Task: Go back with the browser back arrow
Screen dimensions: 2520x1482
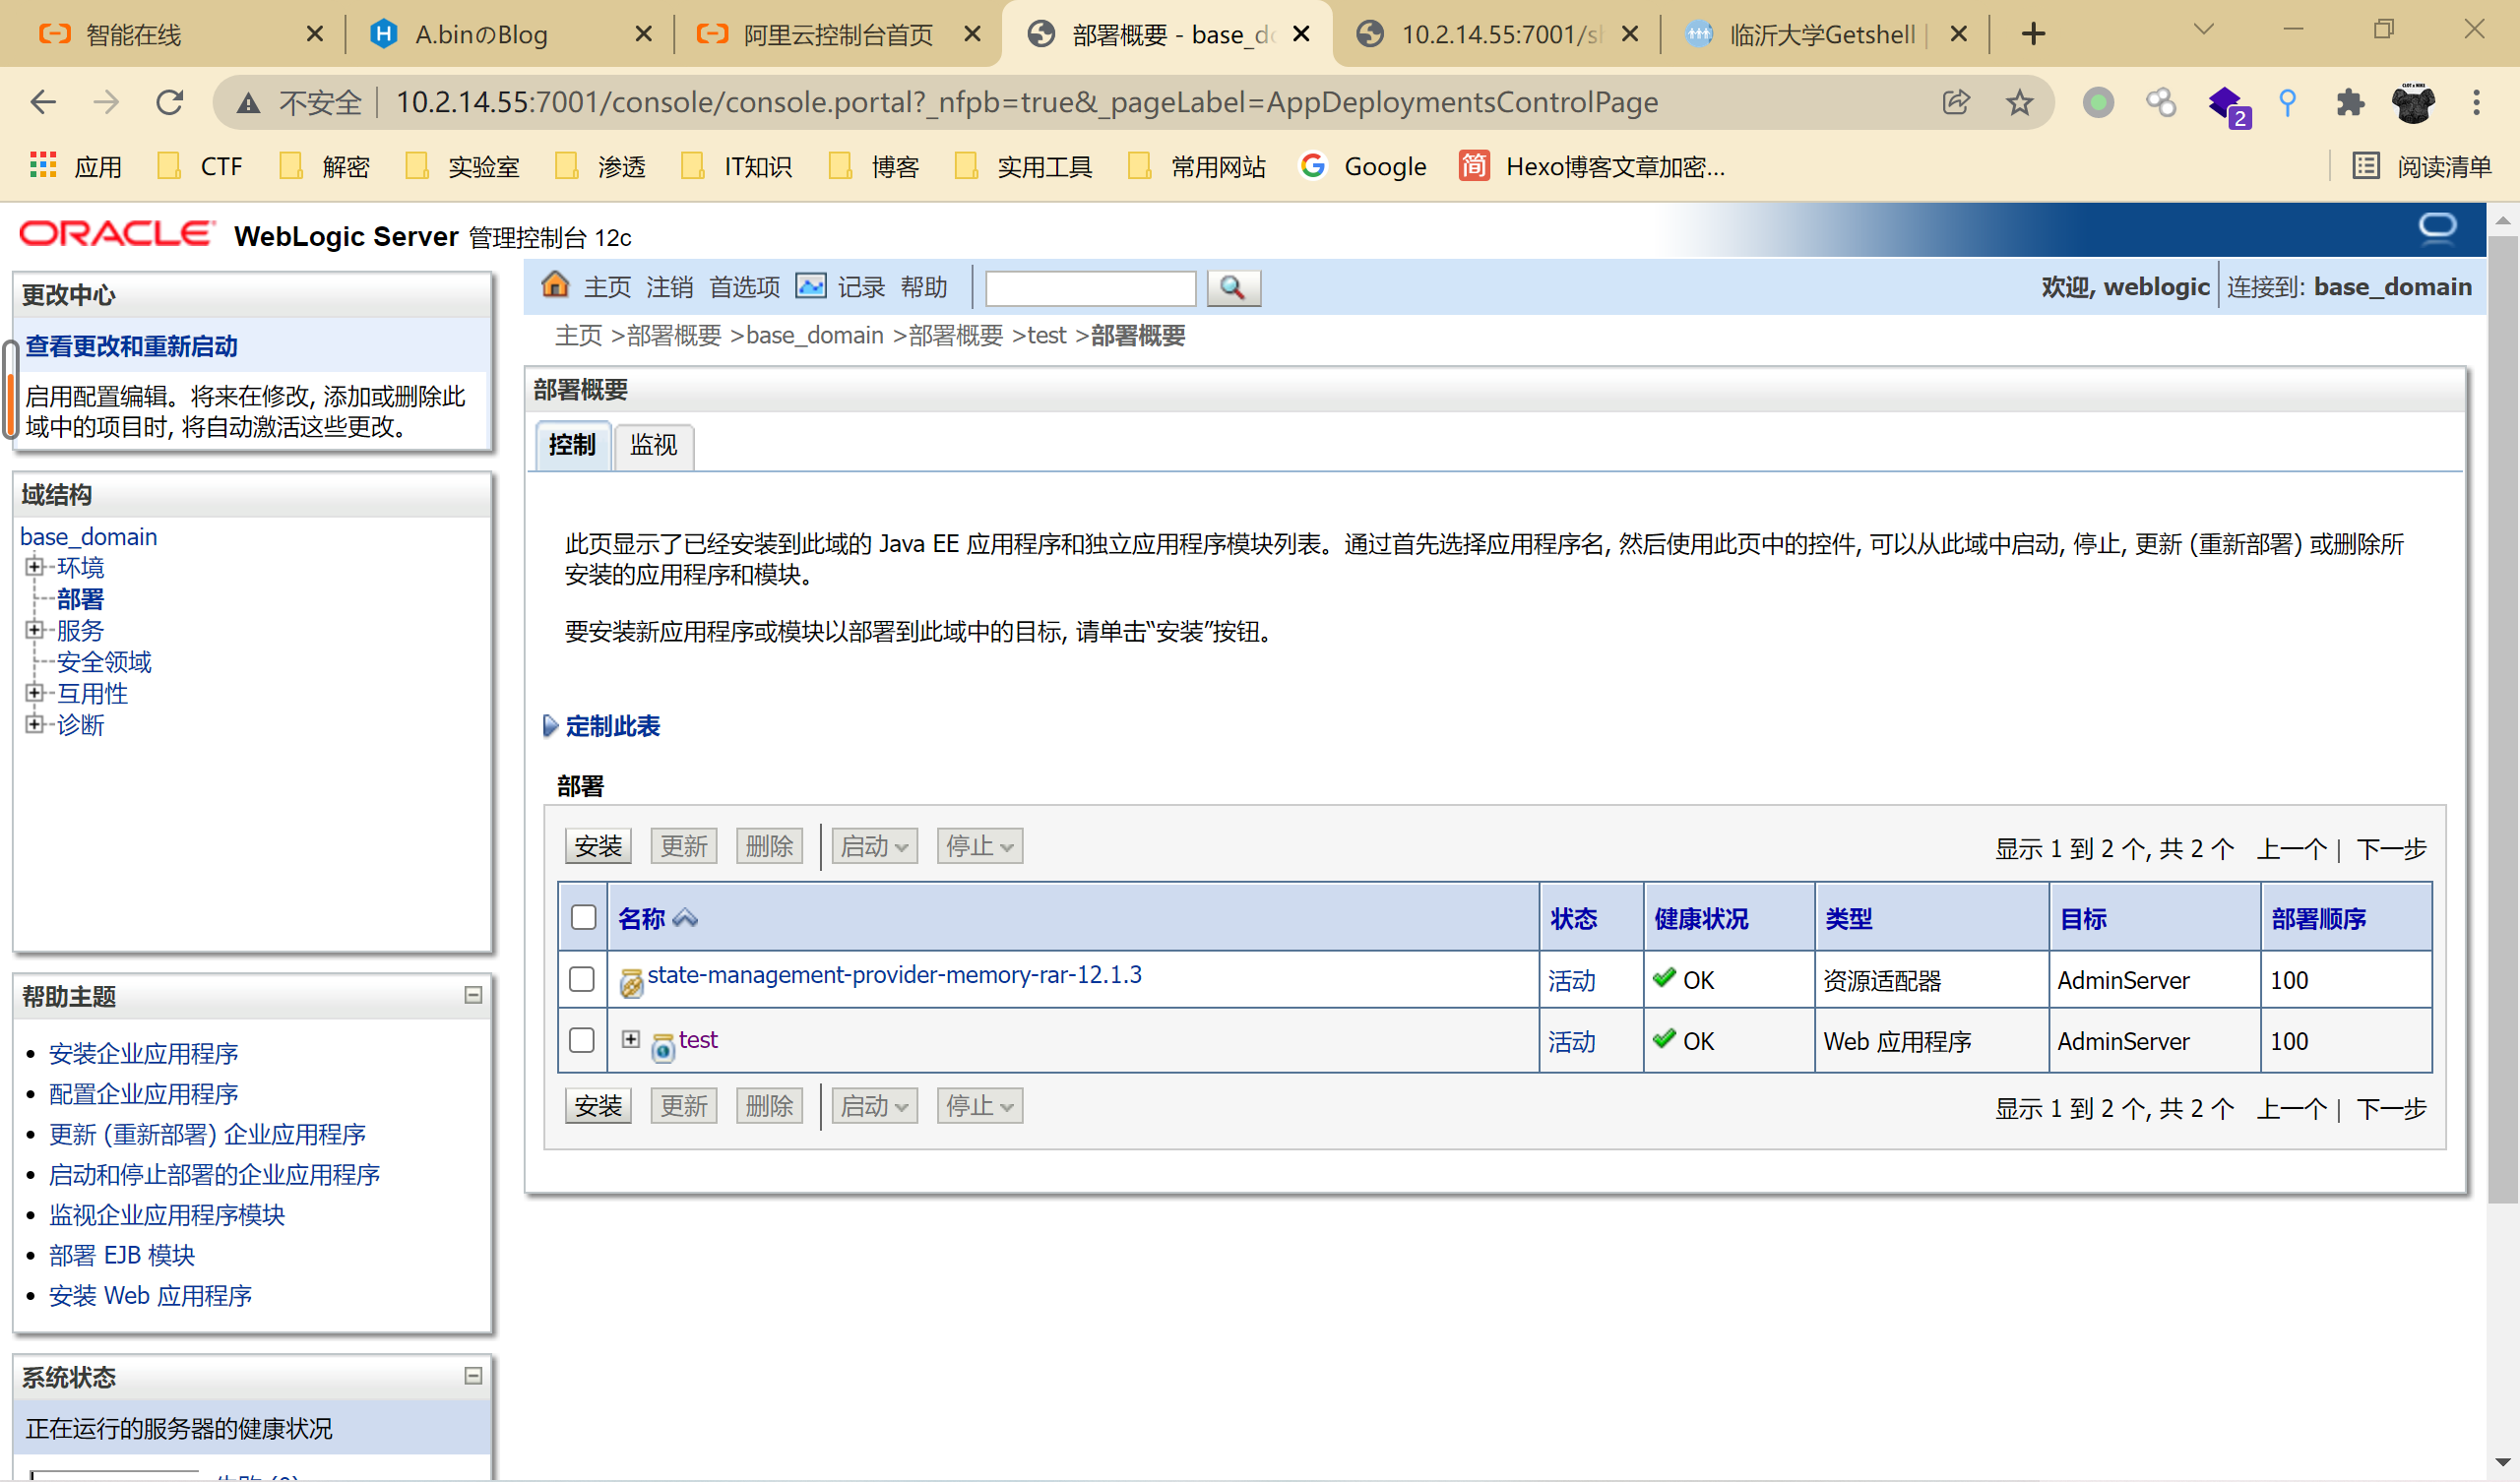Action: (x=43, y=102)
